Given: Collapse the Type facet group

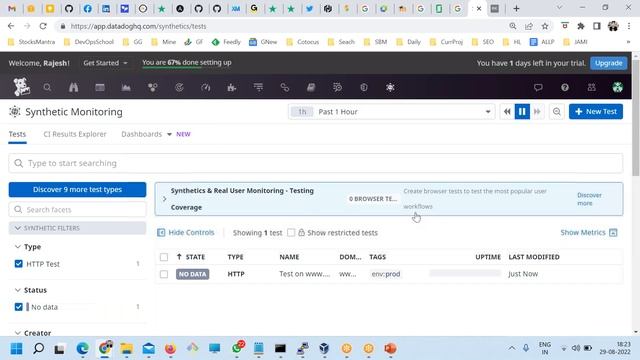Looking at the screenshot, I should pos(18,247).
